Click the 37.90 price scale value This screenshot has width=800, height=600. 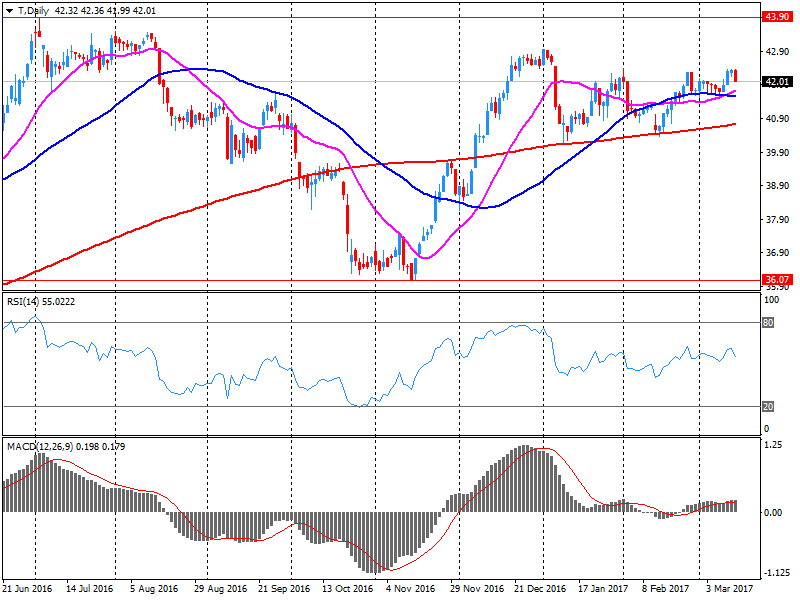pyautogui.click(x=775, y=219)
